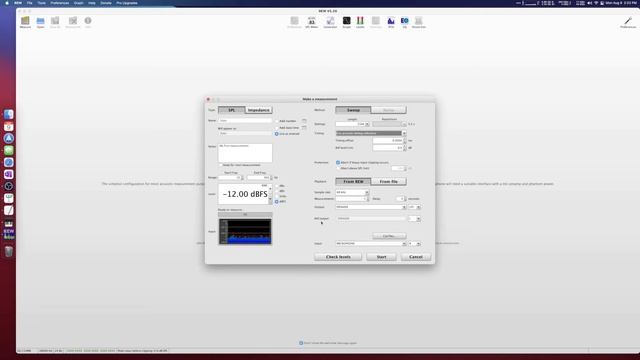Open the Apple menu
Screen dimensions: 640x360
(x=7, y=3)
